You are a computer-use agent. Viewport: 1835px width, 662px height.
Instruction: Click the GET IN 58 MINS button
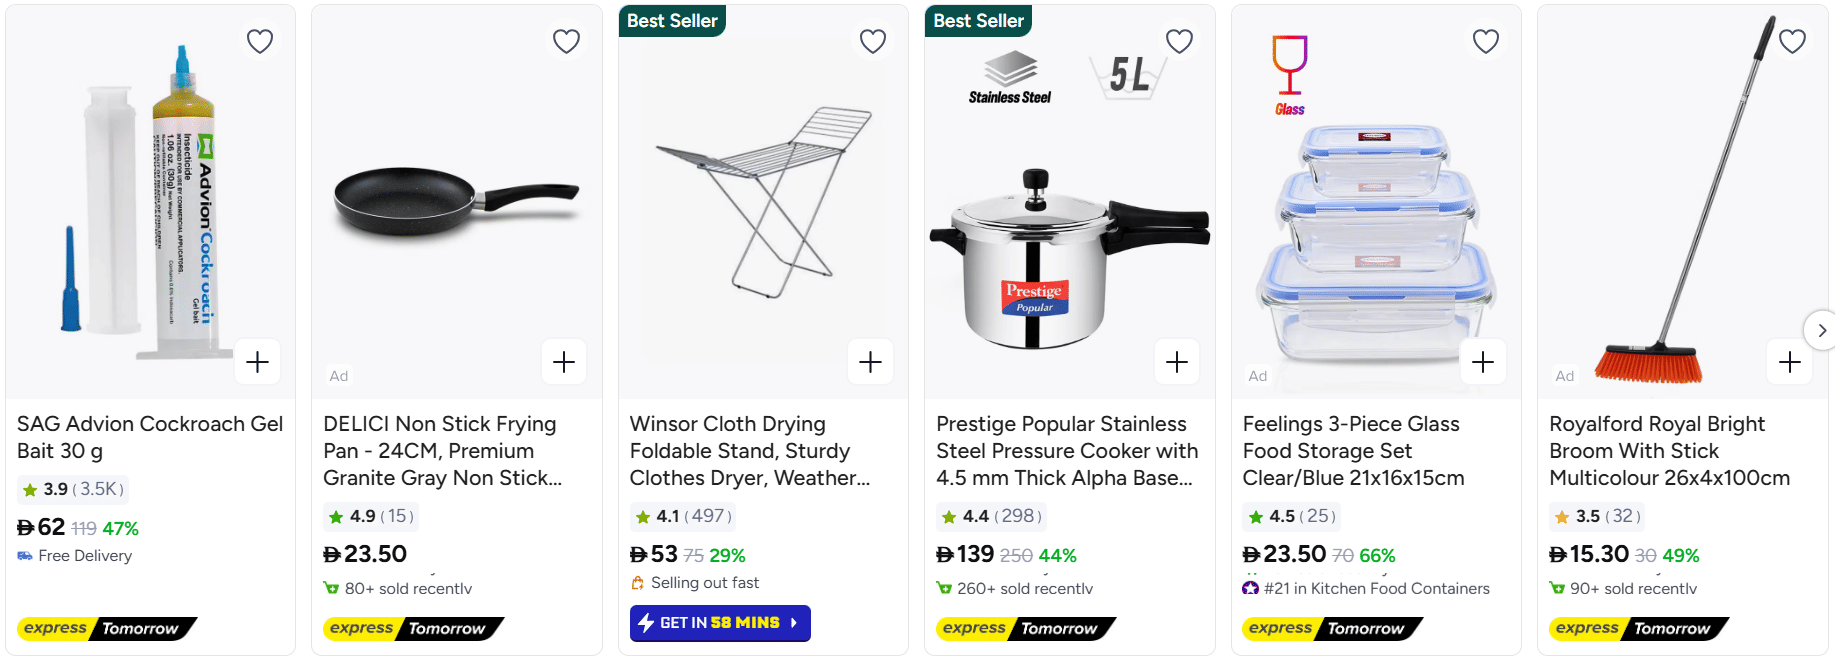pyautogui.click(x=720, y=623)
